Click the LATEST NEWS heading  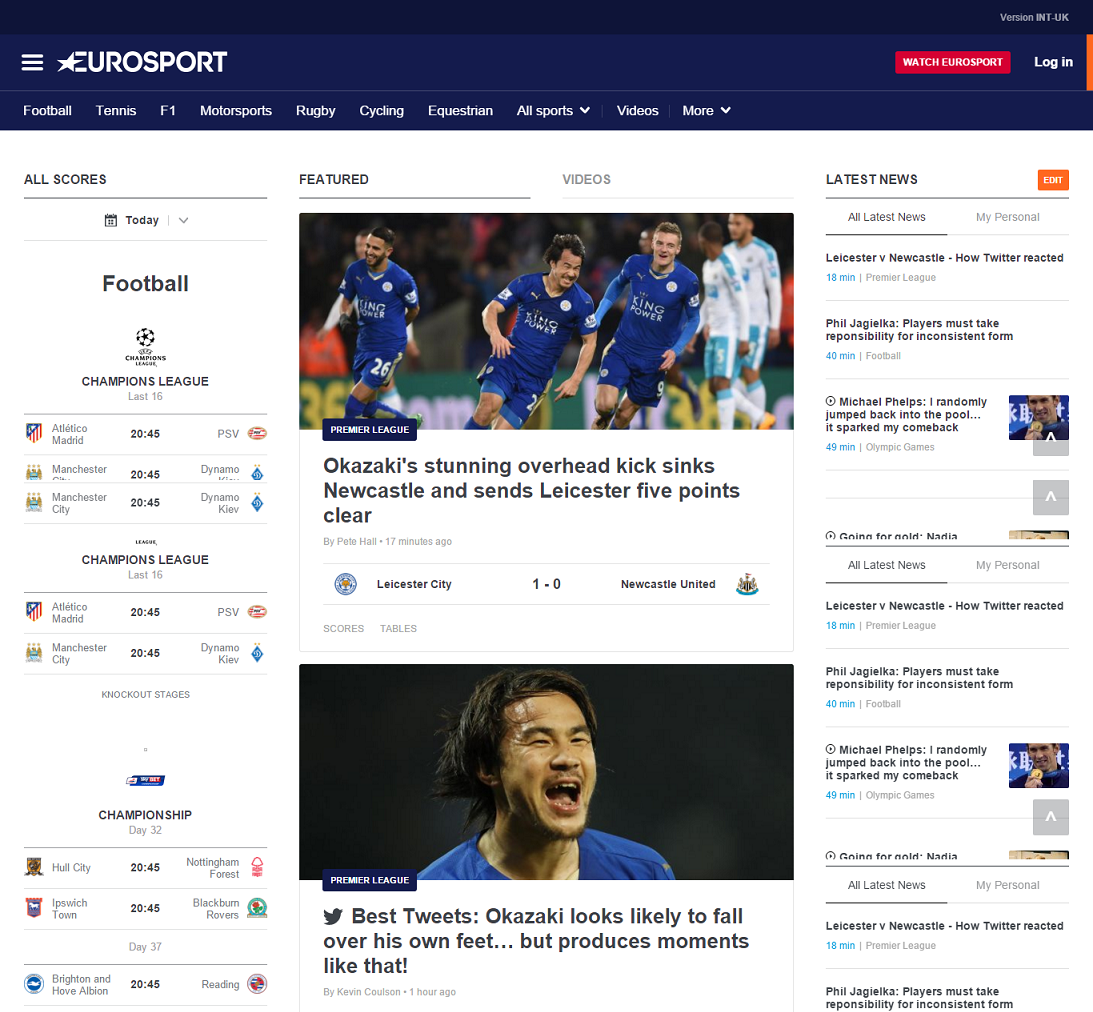coord(871,179)
